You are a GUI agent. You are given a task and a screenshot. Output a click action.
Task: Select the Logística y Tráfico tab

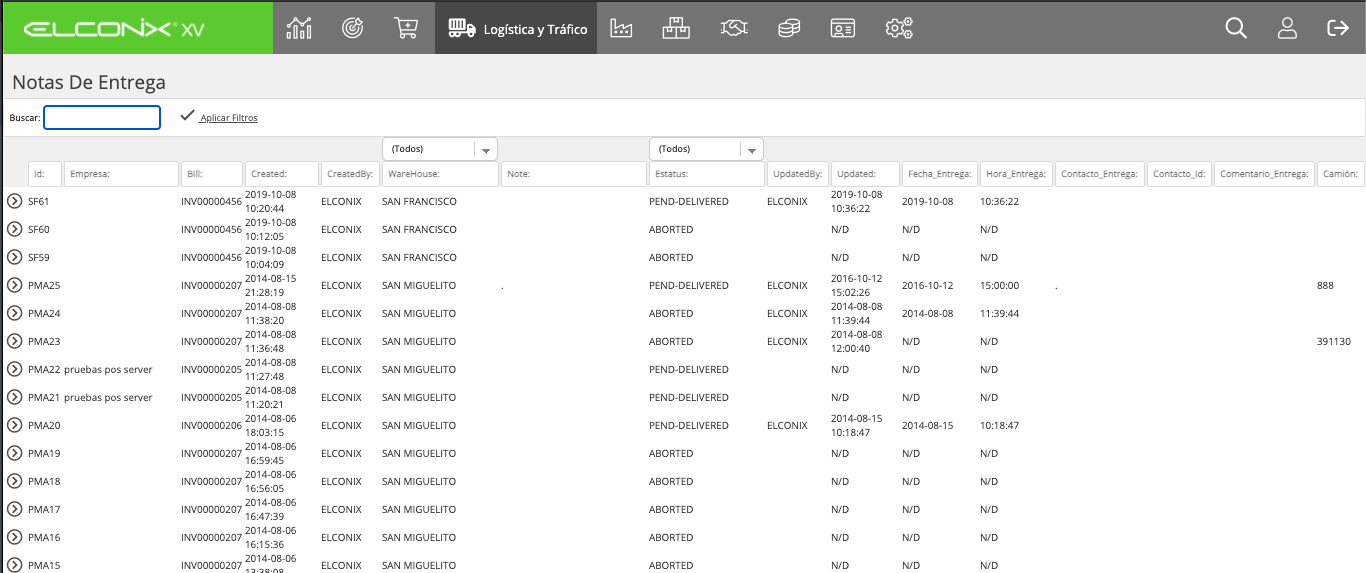pos(517,28)
